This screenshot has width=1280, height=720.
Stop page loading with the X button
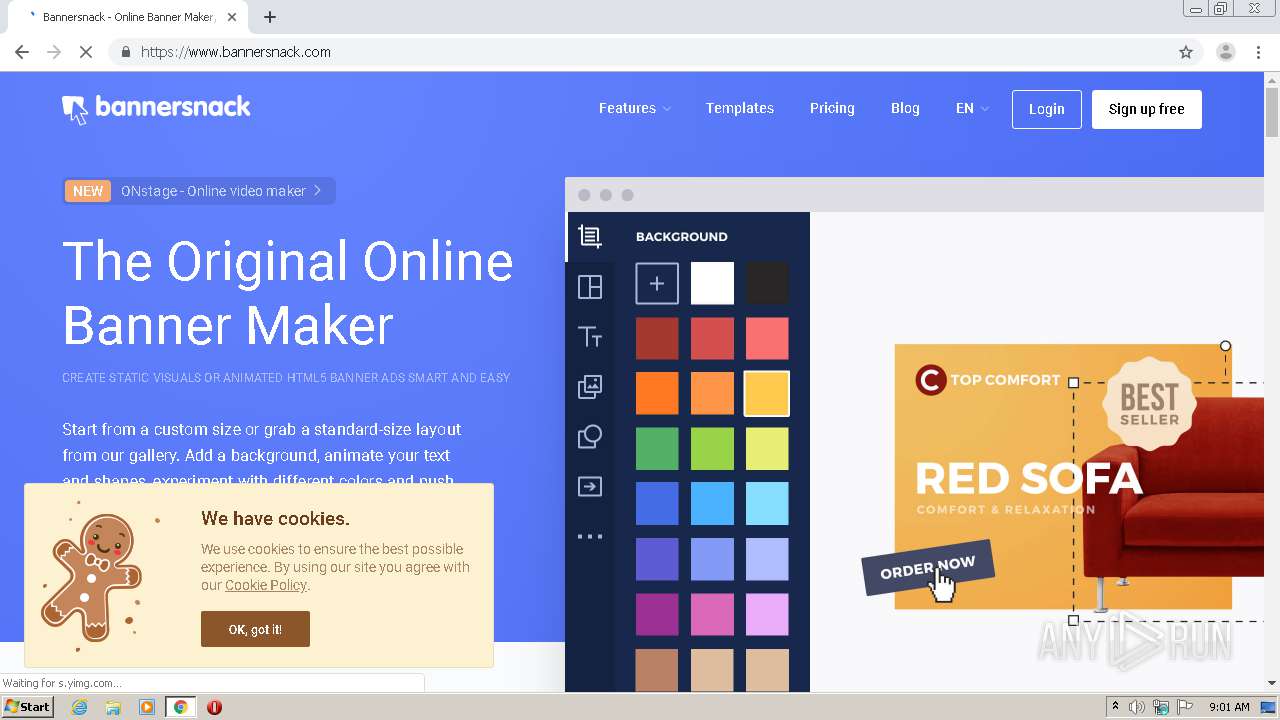pos(86,52)
